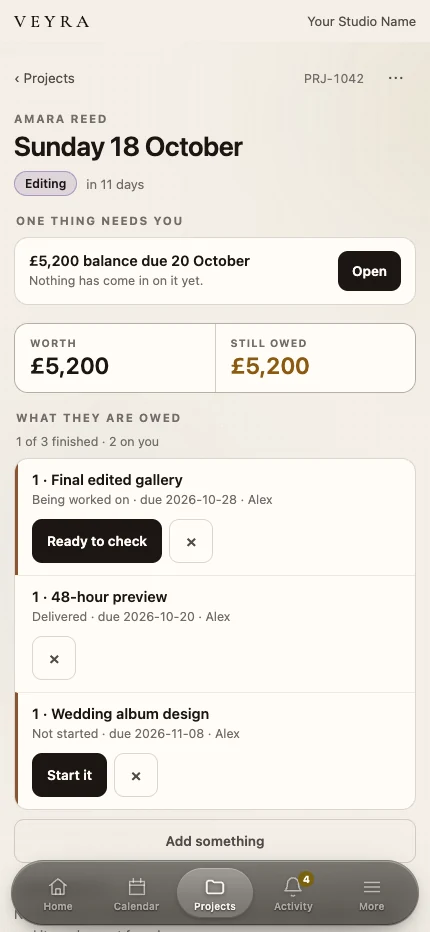430x932 pixels.
Task: Open the three-dot project options menu
Action: 396,78
